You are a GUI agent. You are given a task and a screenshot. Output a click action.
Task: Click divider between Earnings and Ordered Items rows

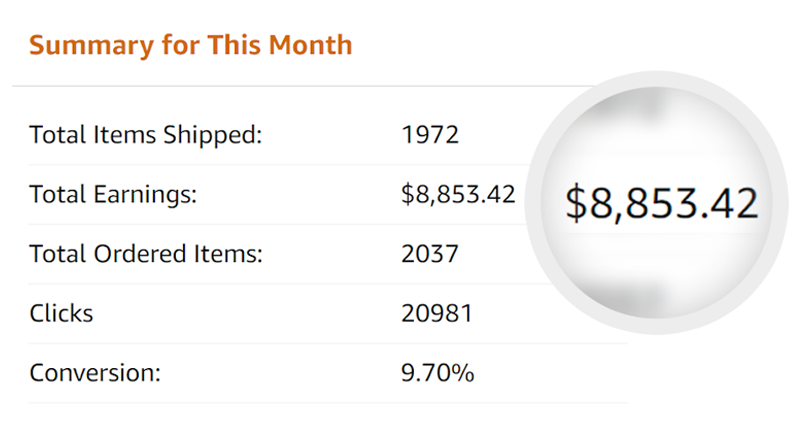coord(280,224)
